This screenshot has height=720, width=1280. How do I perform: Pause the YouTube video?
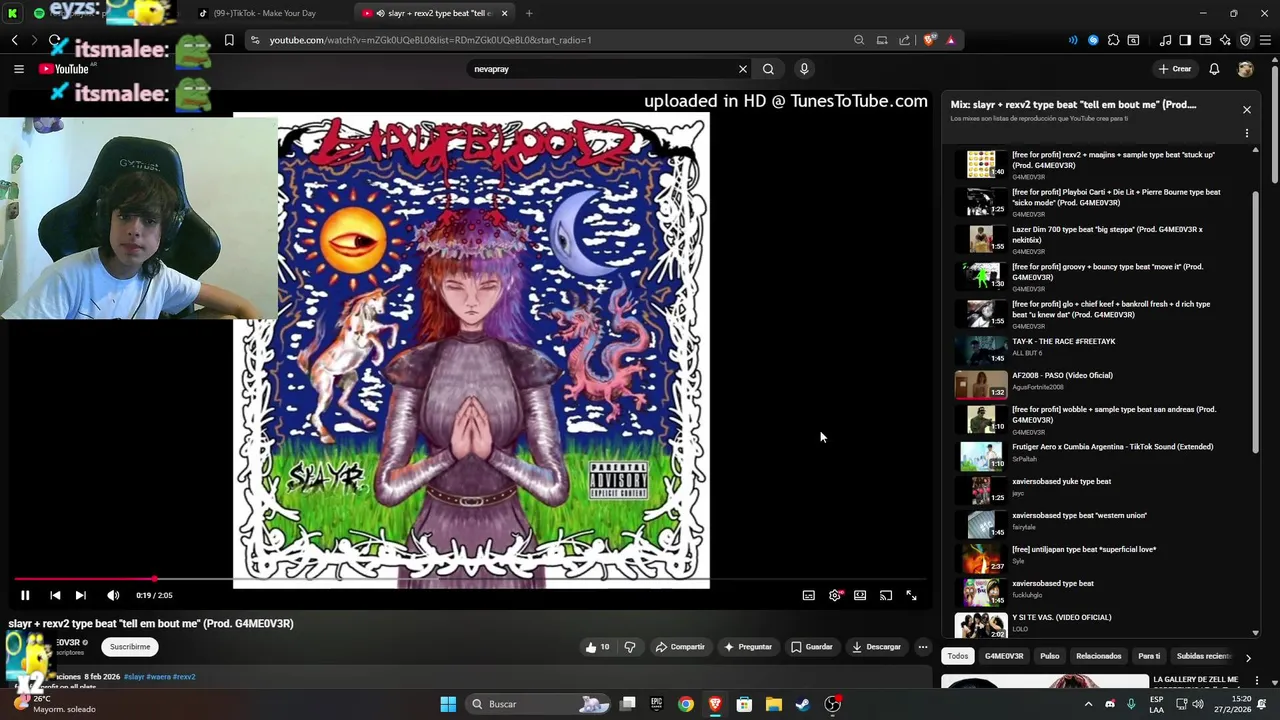(x=25, y=595)
